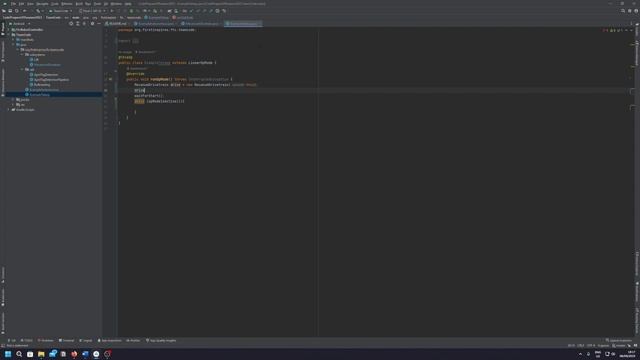
Task: Click the Debug bug icon
Action: coord(131,11)
